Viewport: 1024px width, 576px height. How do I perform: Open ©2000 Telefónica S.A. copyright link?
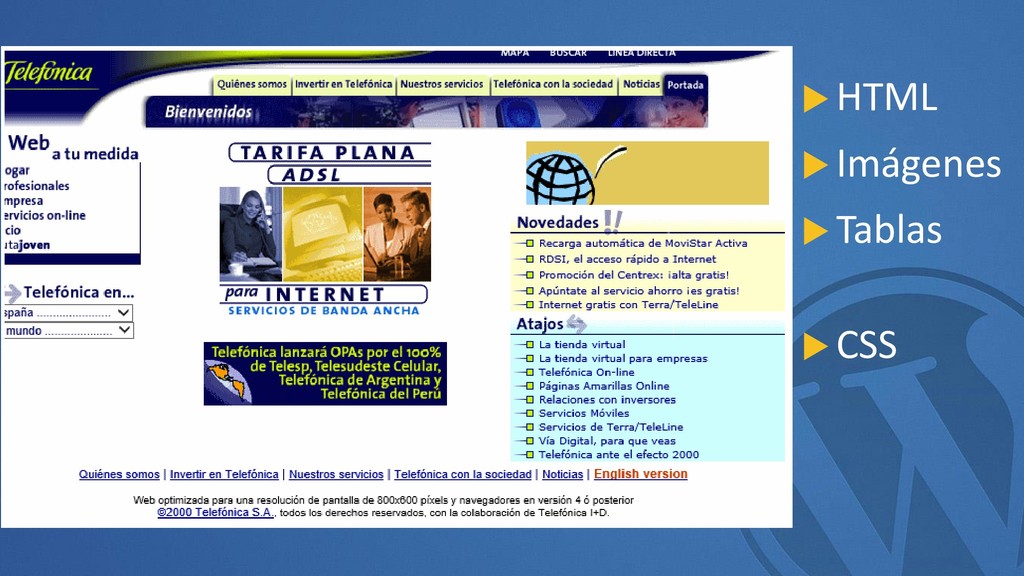pyautogui.click(x=216, y=513)
